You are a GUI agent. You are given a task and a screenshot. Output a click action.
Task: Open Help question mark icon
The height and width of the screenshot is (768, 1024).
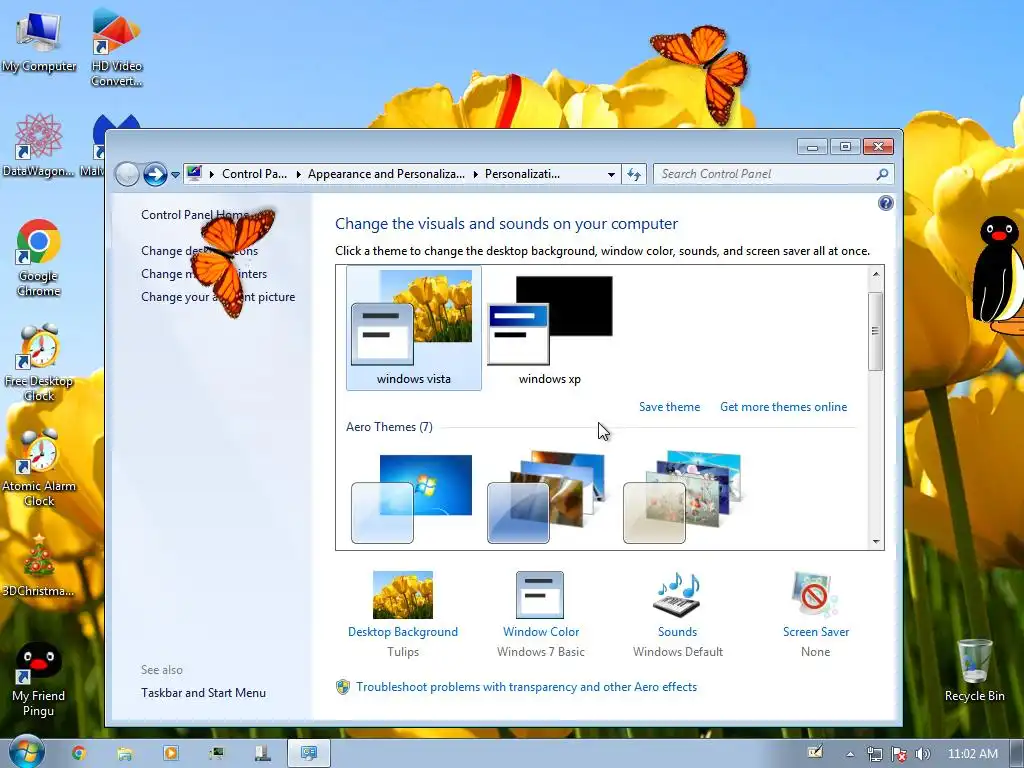tap(886, 203)
